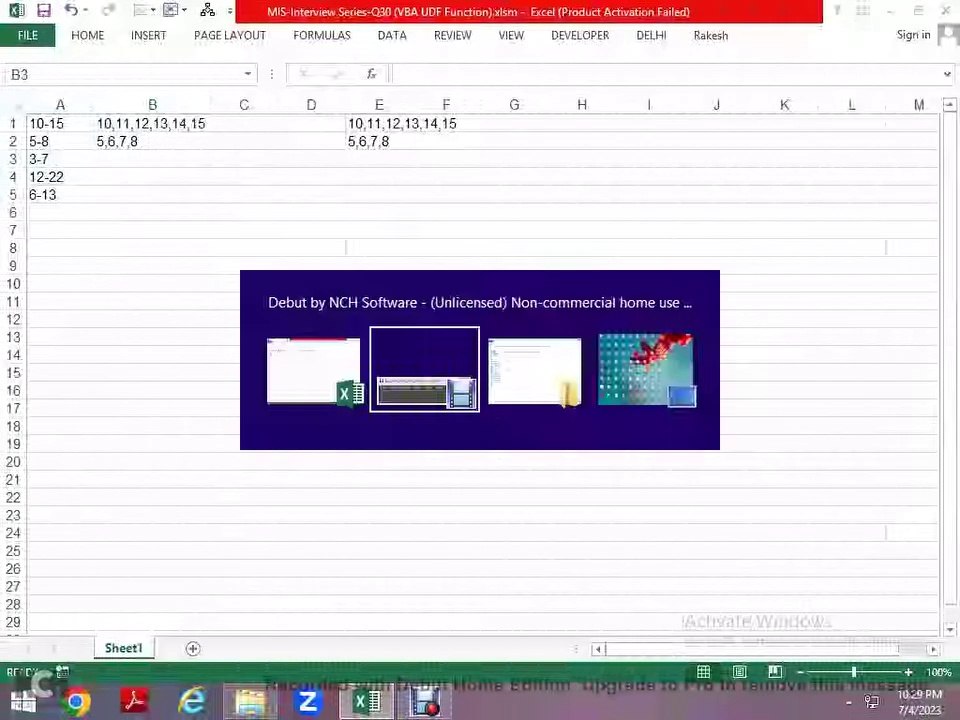Click the Redo arrow icon

pos(108,10)
